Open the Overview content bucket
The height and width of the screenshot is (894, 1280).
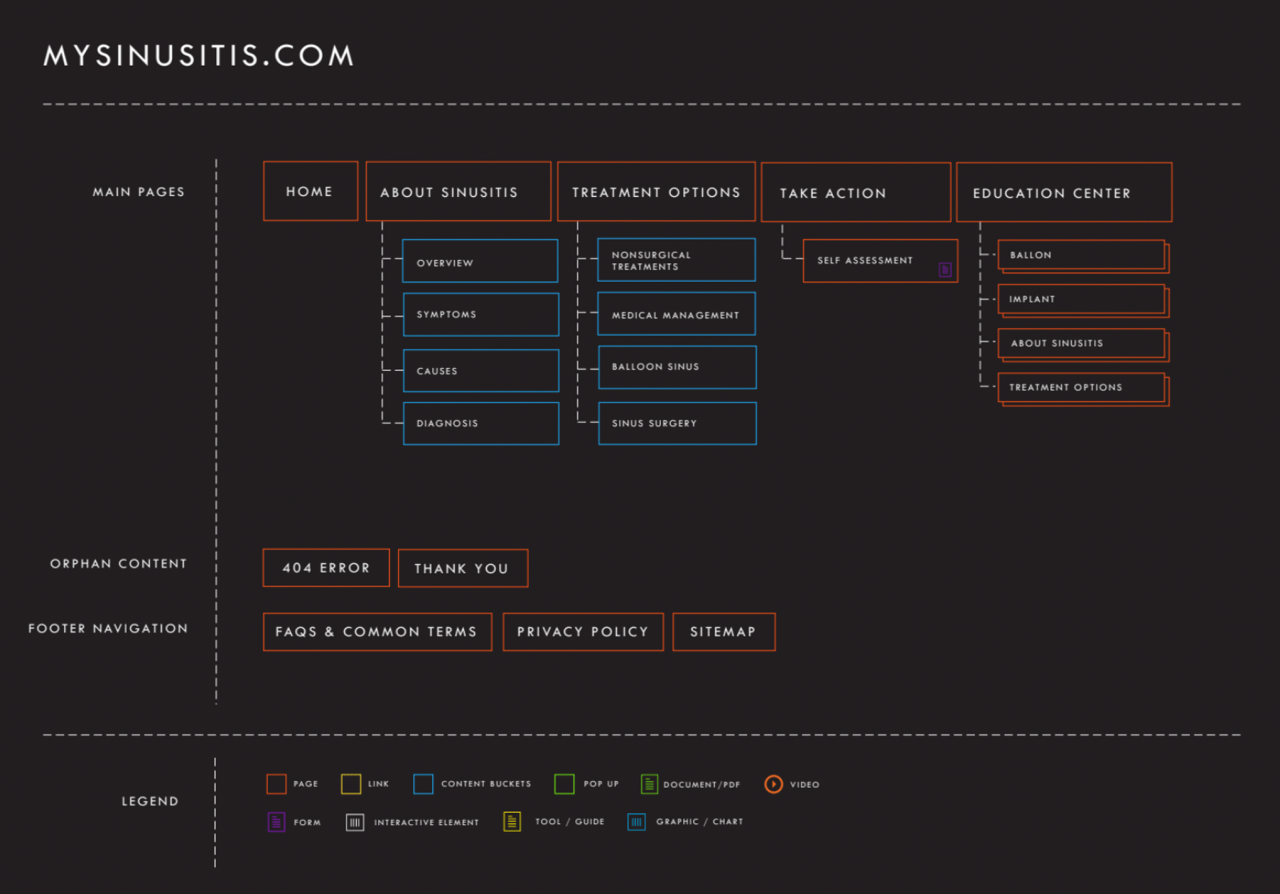pos(480,261)
